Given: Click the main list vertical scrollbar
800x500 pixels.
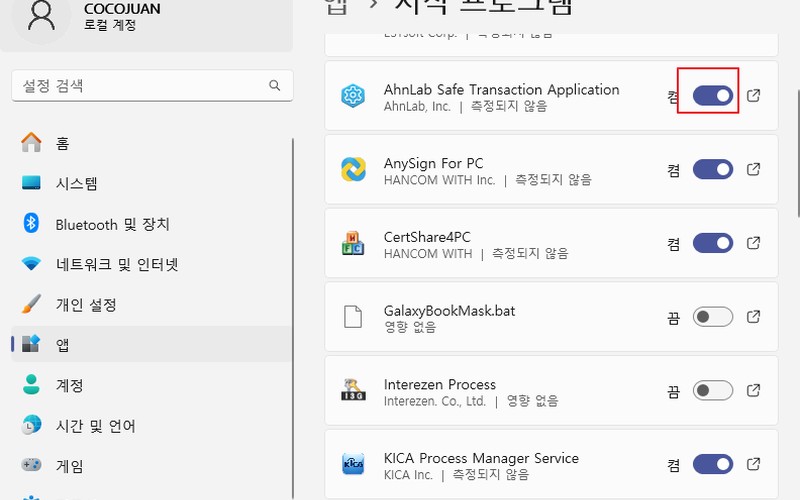Looking at the screenshot, I should (x=797, y=153).
